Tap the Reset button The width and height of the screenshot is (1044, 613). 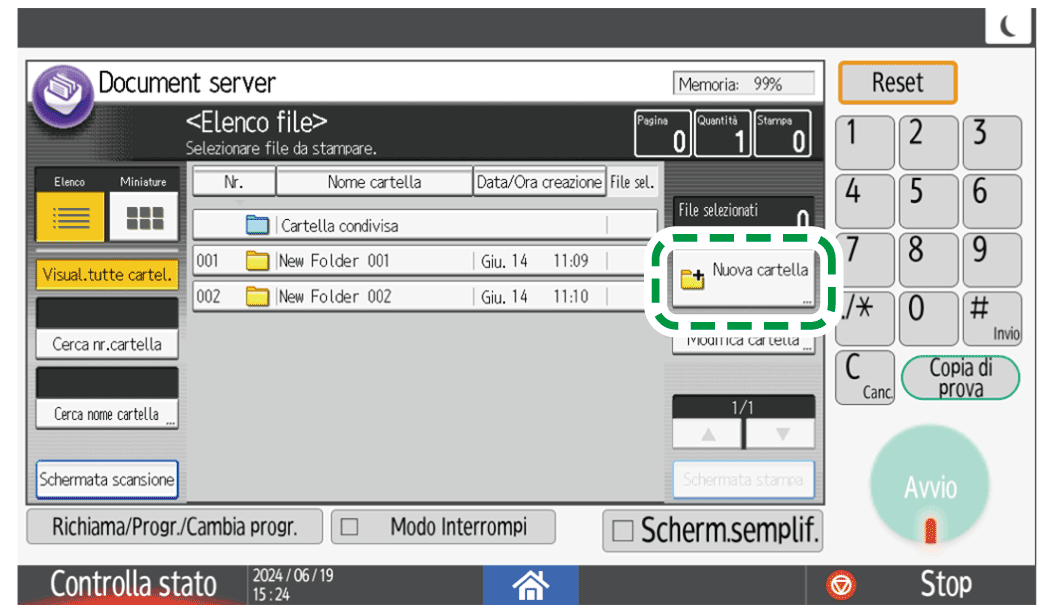(898, 83)
